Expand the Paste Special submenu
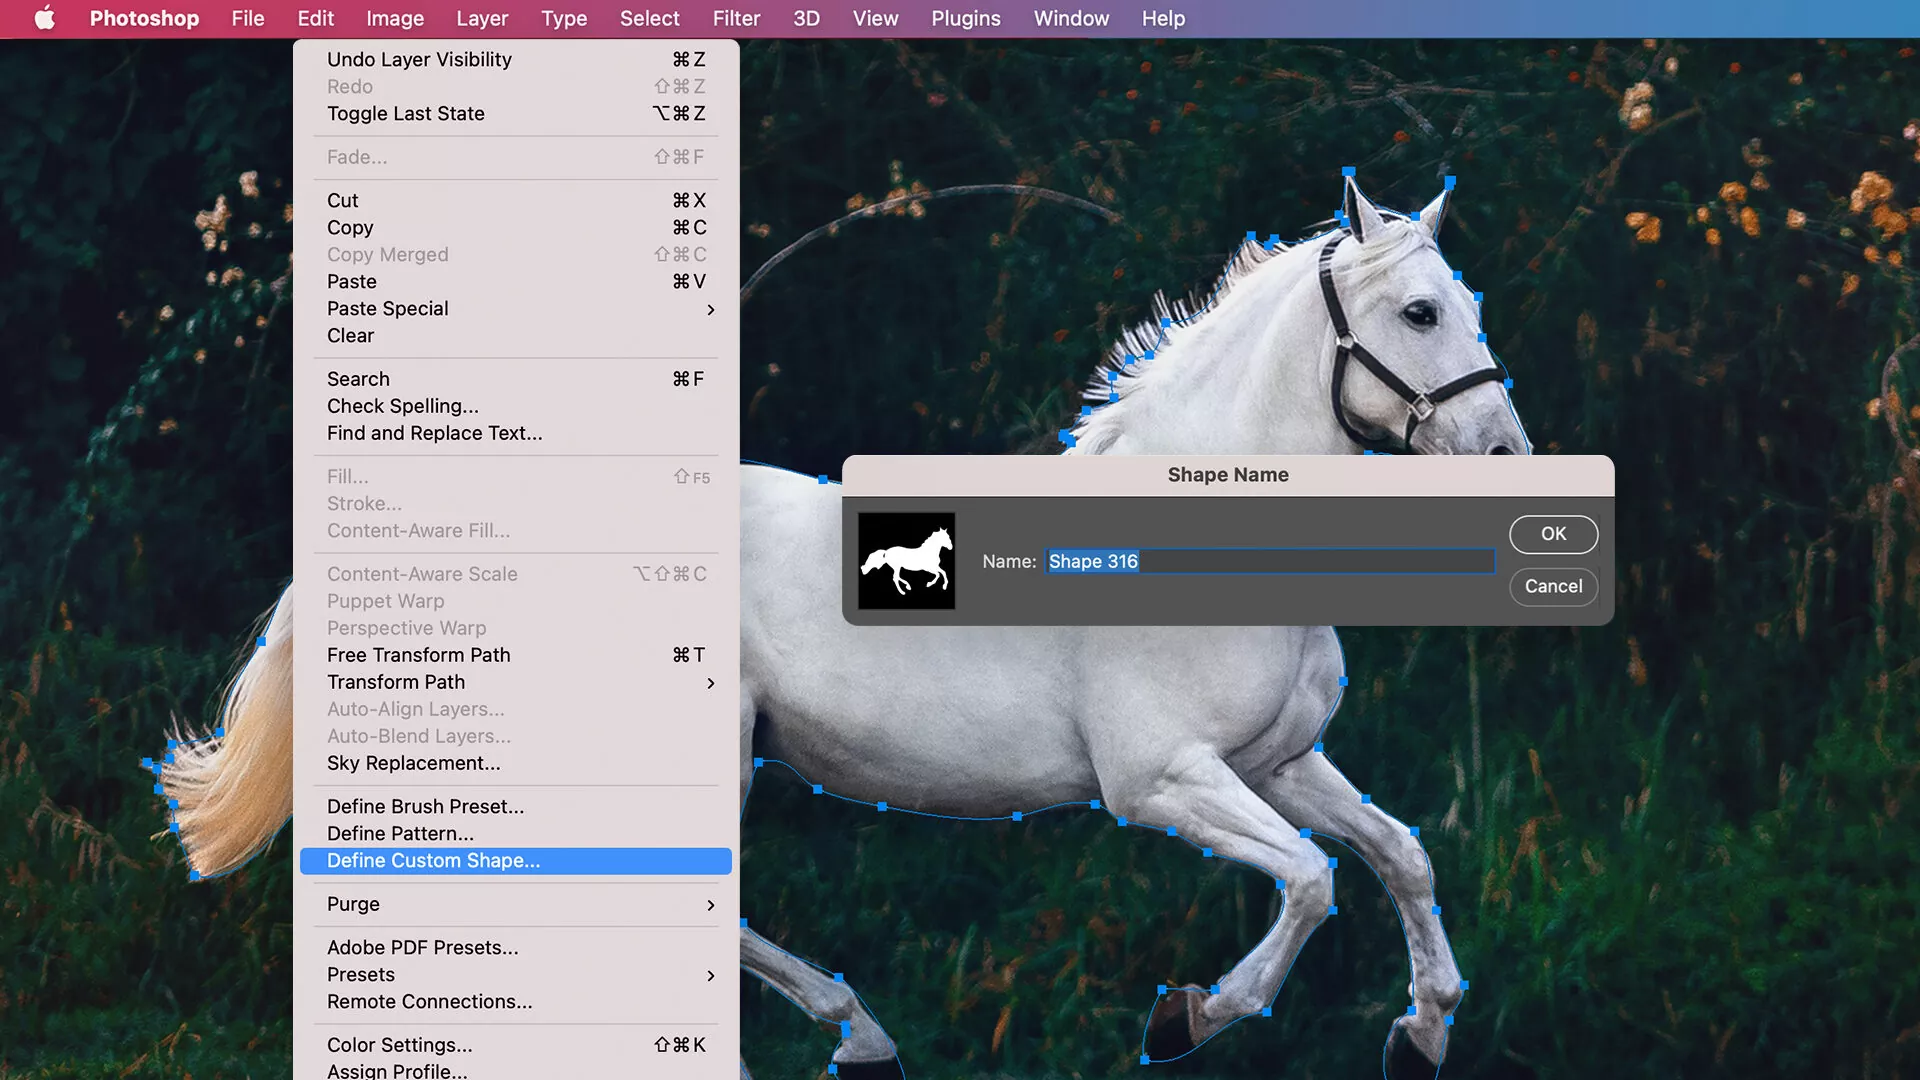 point(516,309)
